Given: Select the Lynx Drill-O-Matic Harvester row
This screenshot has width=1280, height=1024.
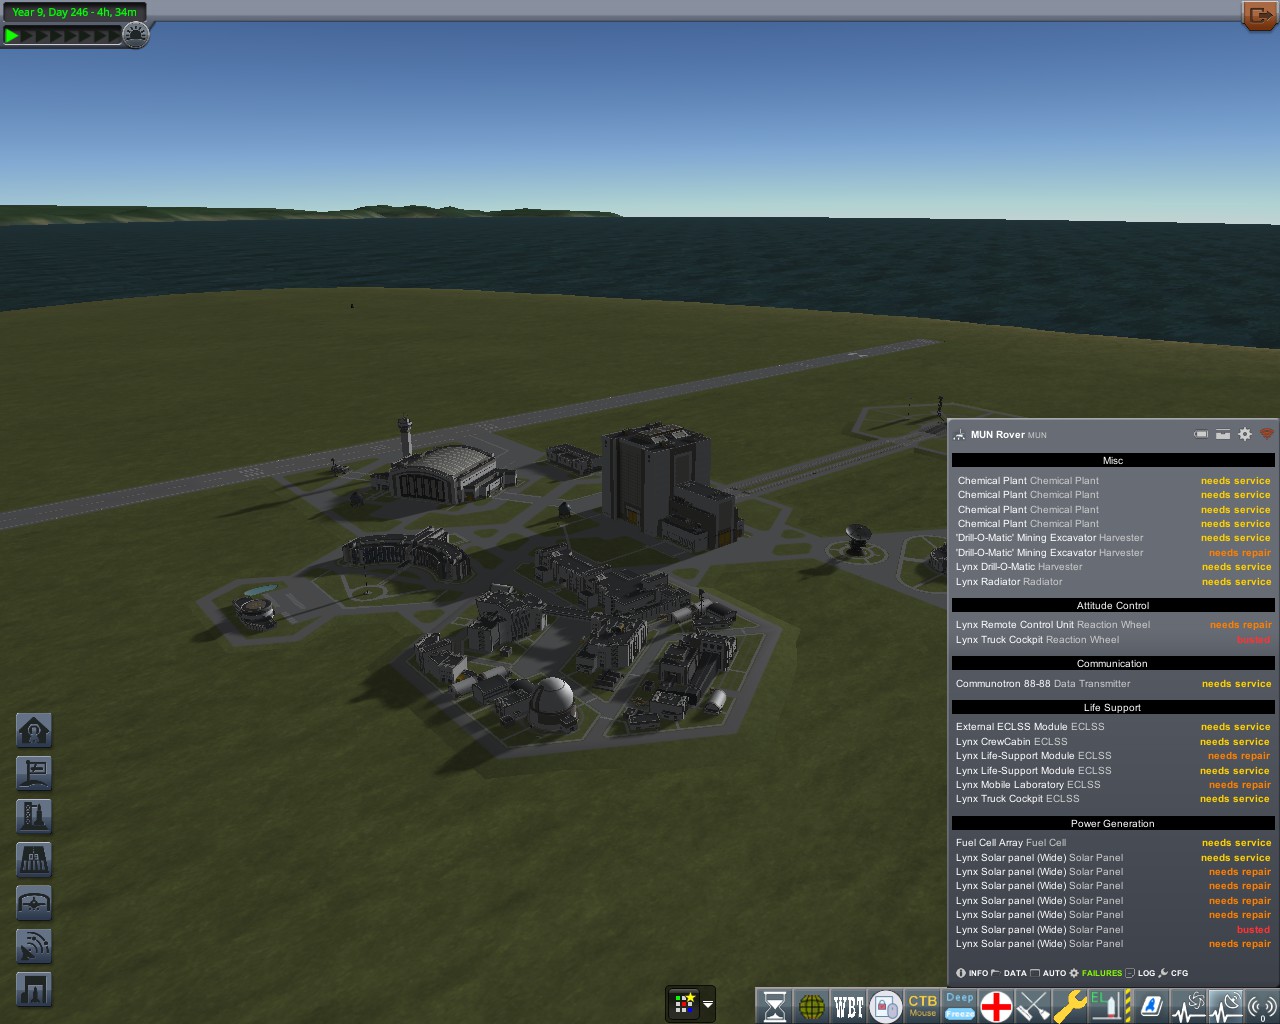Looking at the screenshot, I should tap(1113, 567).
